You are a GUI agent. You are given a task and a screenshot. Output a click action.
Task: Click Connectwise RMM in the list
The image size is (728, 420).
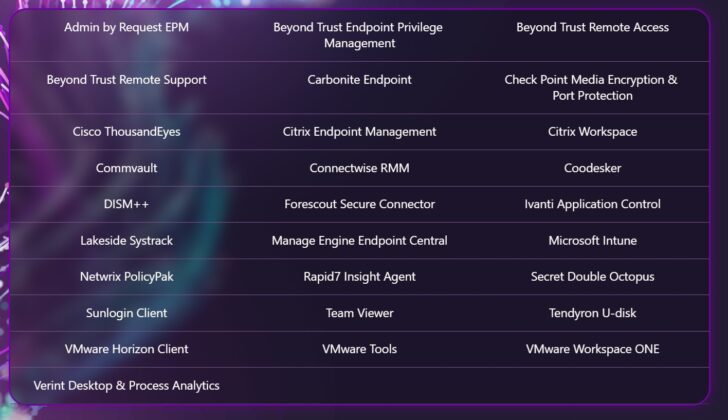(x=359, y=168)
